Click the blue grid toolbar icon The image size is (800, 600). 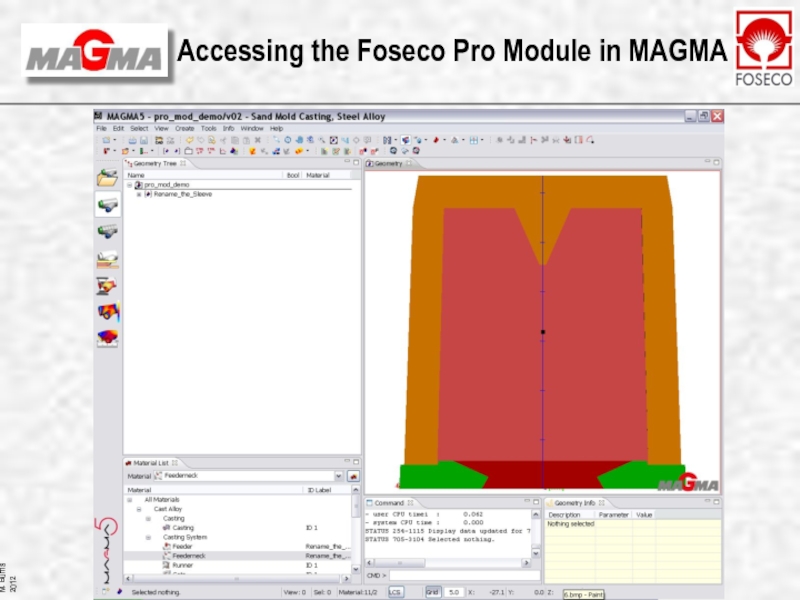(474, 140)
